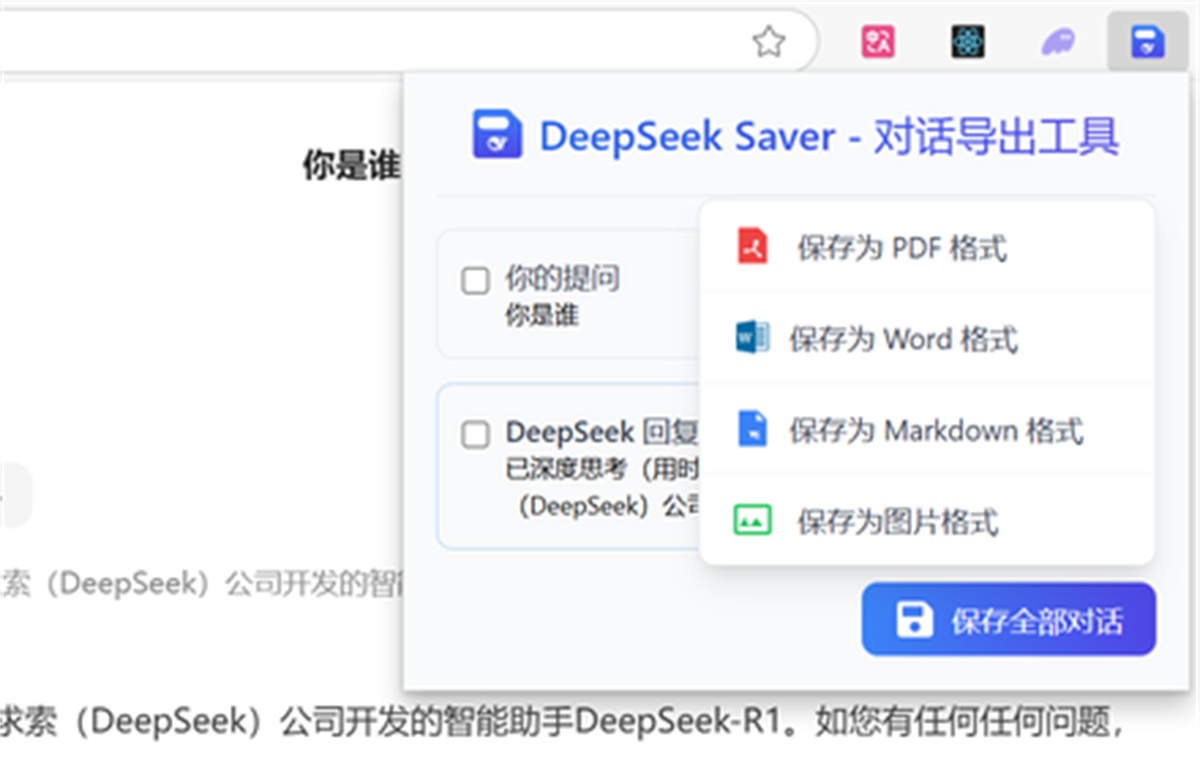Viewport: 1200px width, 764px height.
Task: Click the bookmark star icon in address bar
Action: (768, 42)
